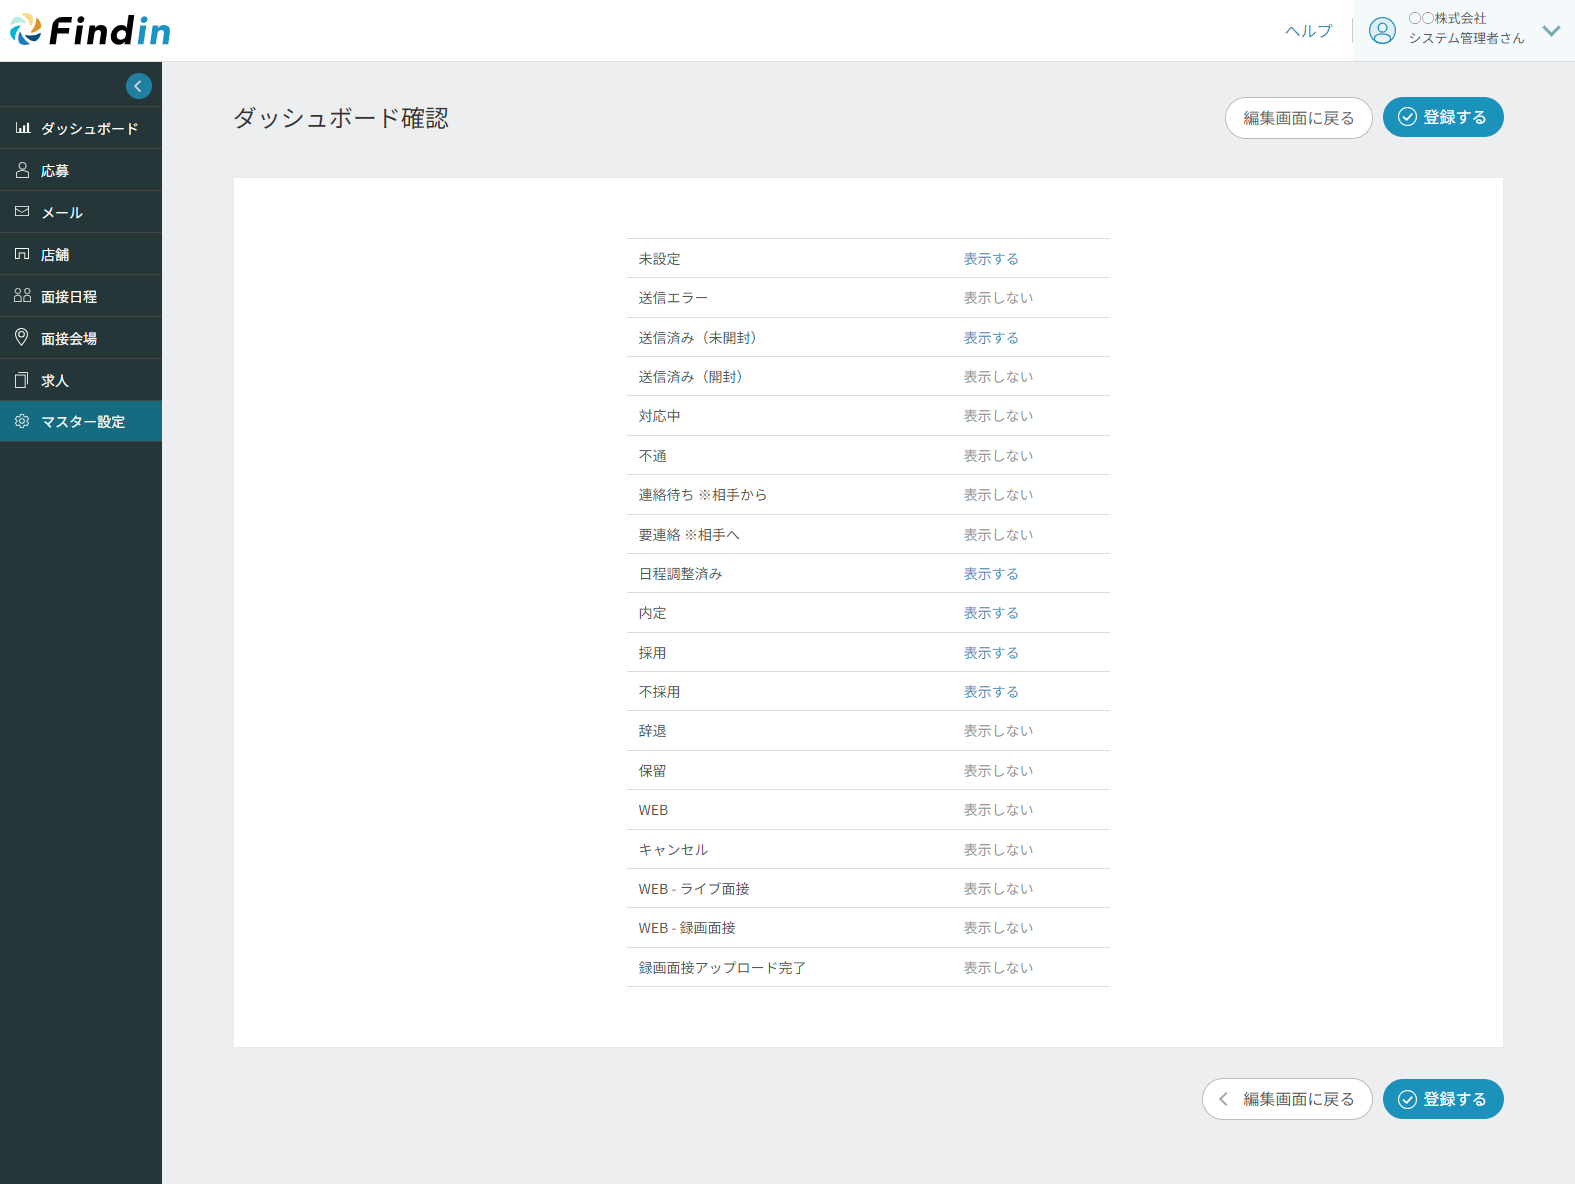1575x1184 pixels.
Task: Click the document icon beside 求人
Action: coord(22,380)
